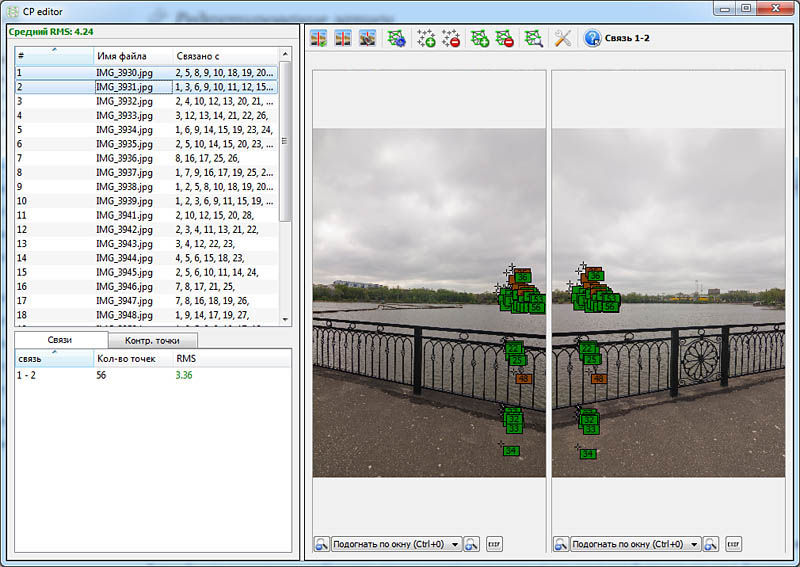Show EXIF data for the right image
Image resolution: width=800 pixels, height=567 pixels.
tap(733, 544)
